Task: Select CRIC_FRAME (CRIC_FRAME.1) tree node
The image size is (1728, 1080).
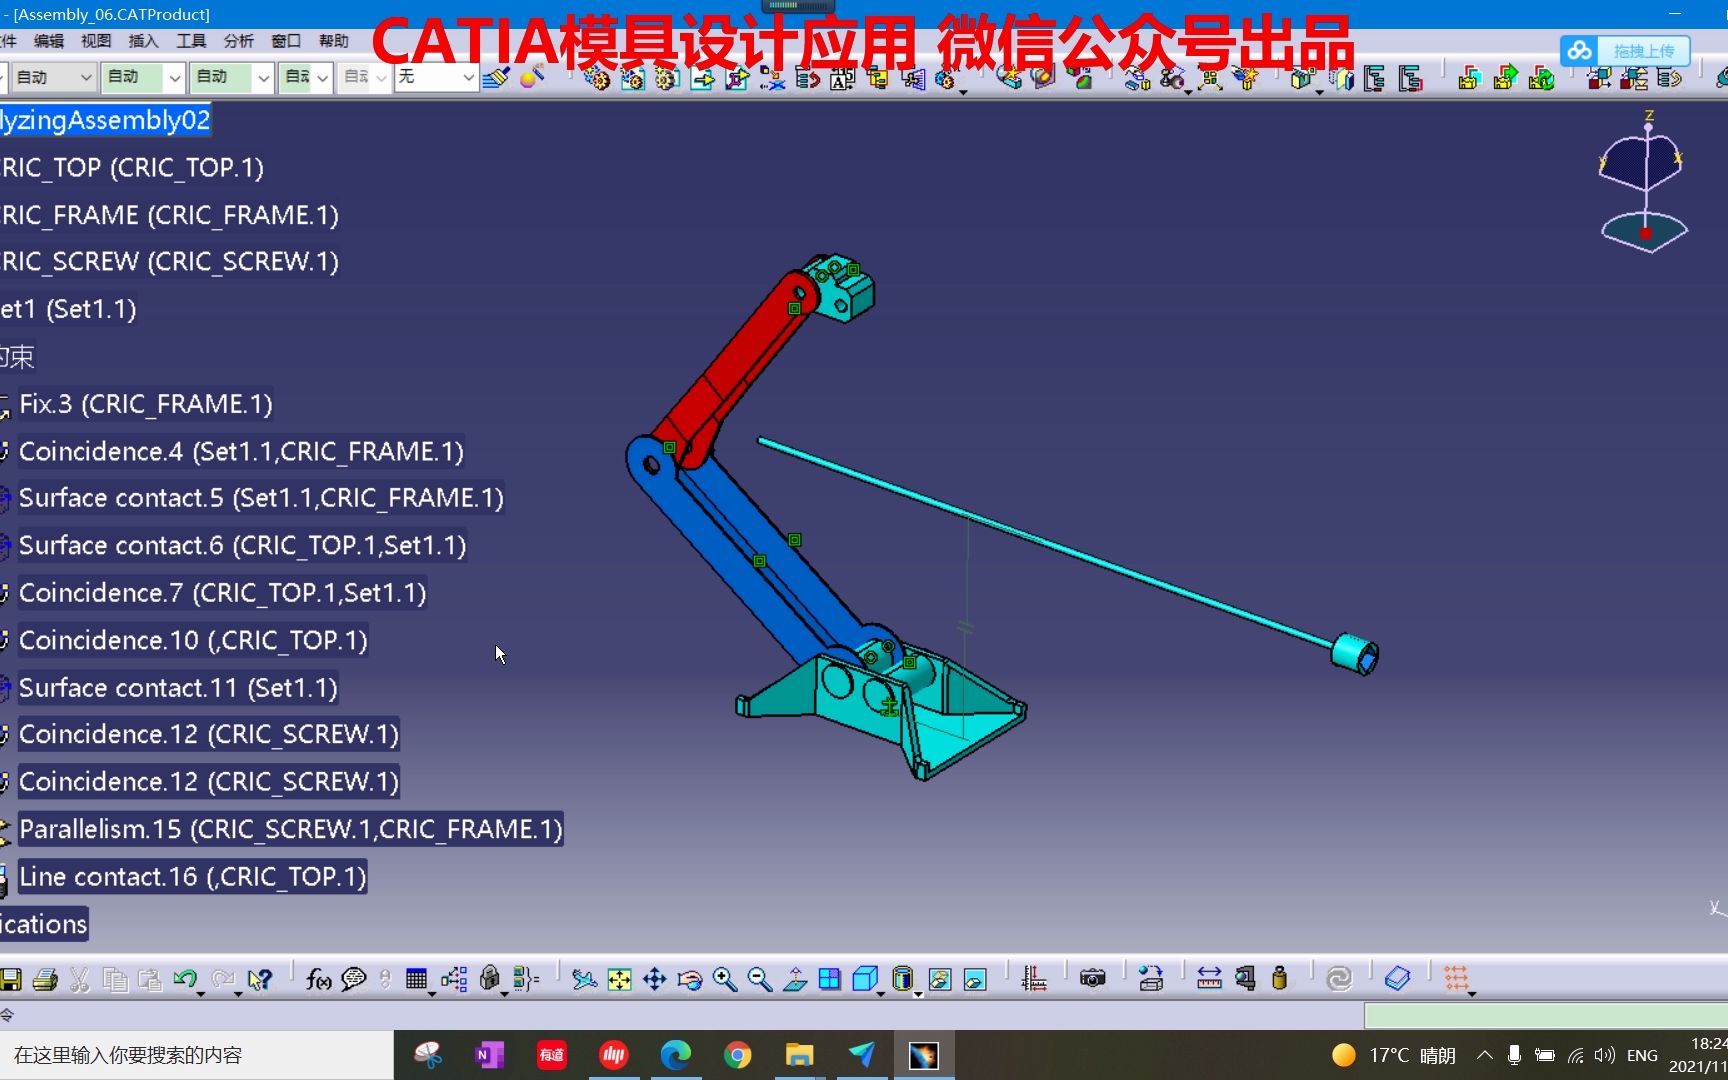Action: tap(170, 215)
